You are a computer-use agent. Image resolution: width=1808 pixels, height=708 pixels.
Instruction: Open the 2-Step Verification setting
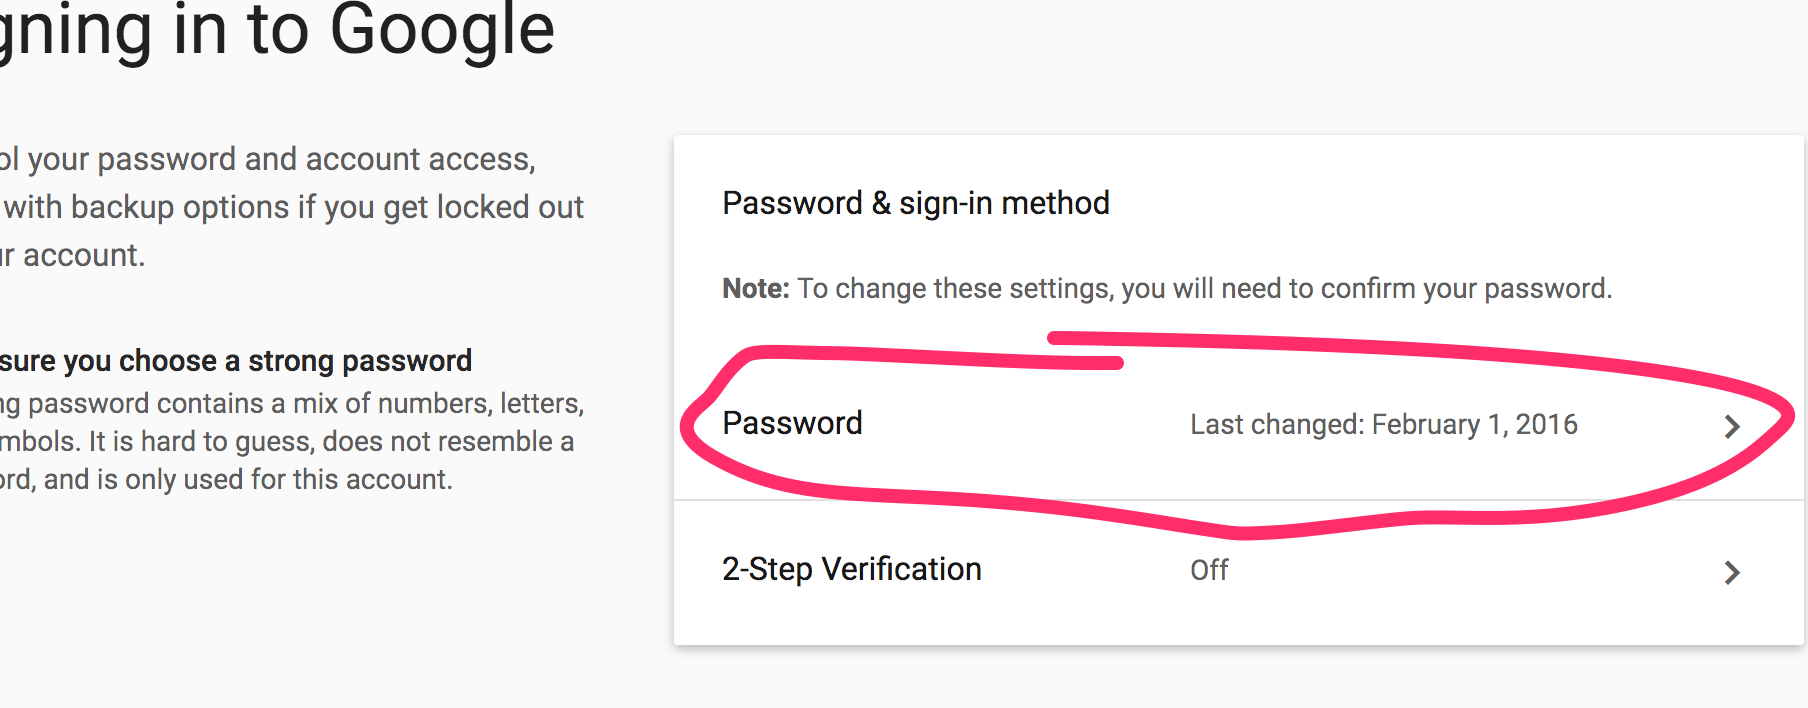(852, 569)
